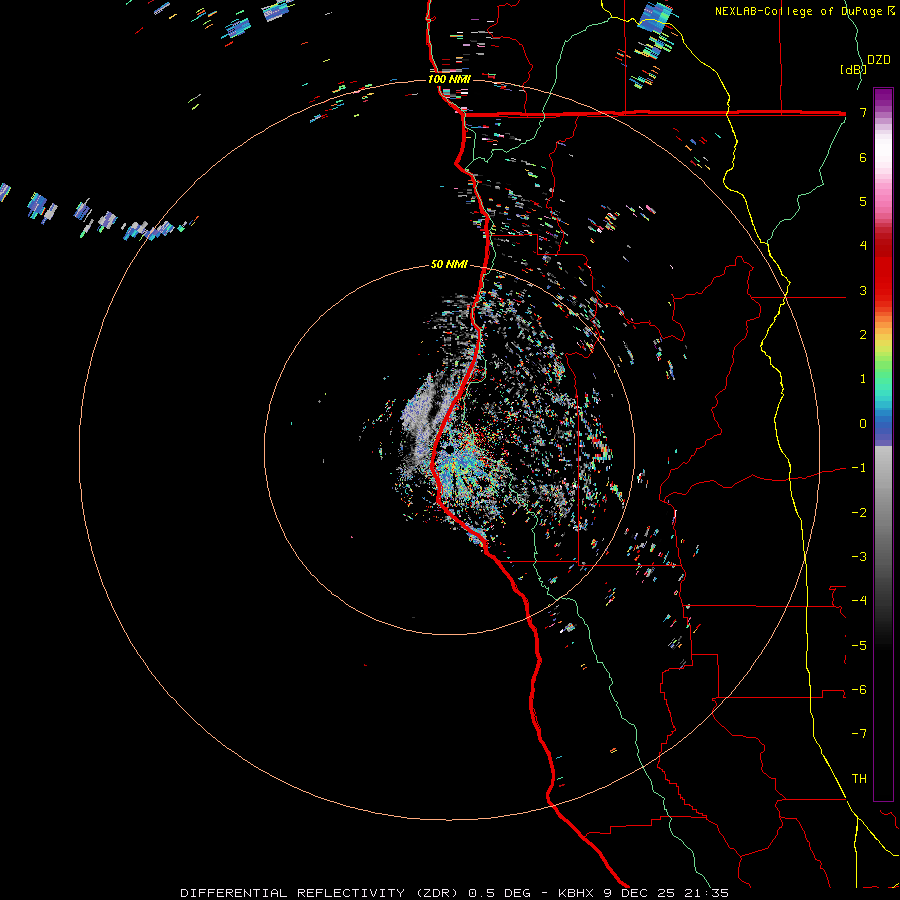Click the 7 value on the scale

863,112
